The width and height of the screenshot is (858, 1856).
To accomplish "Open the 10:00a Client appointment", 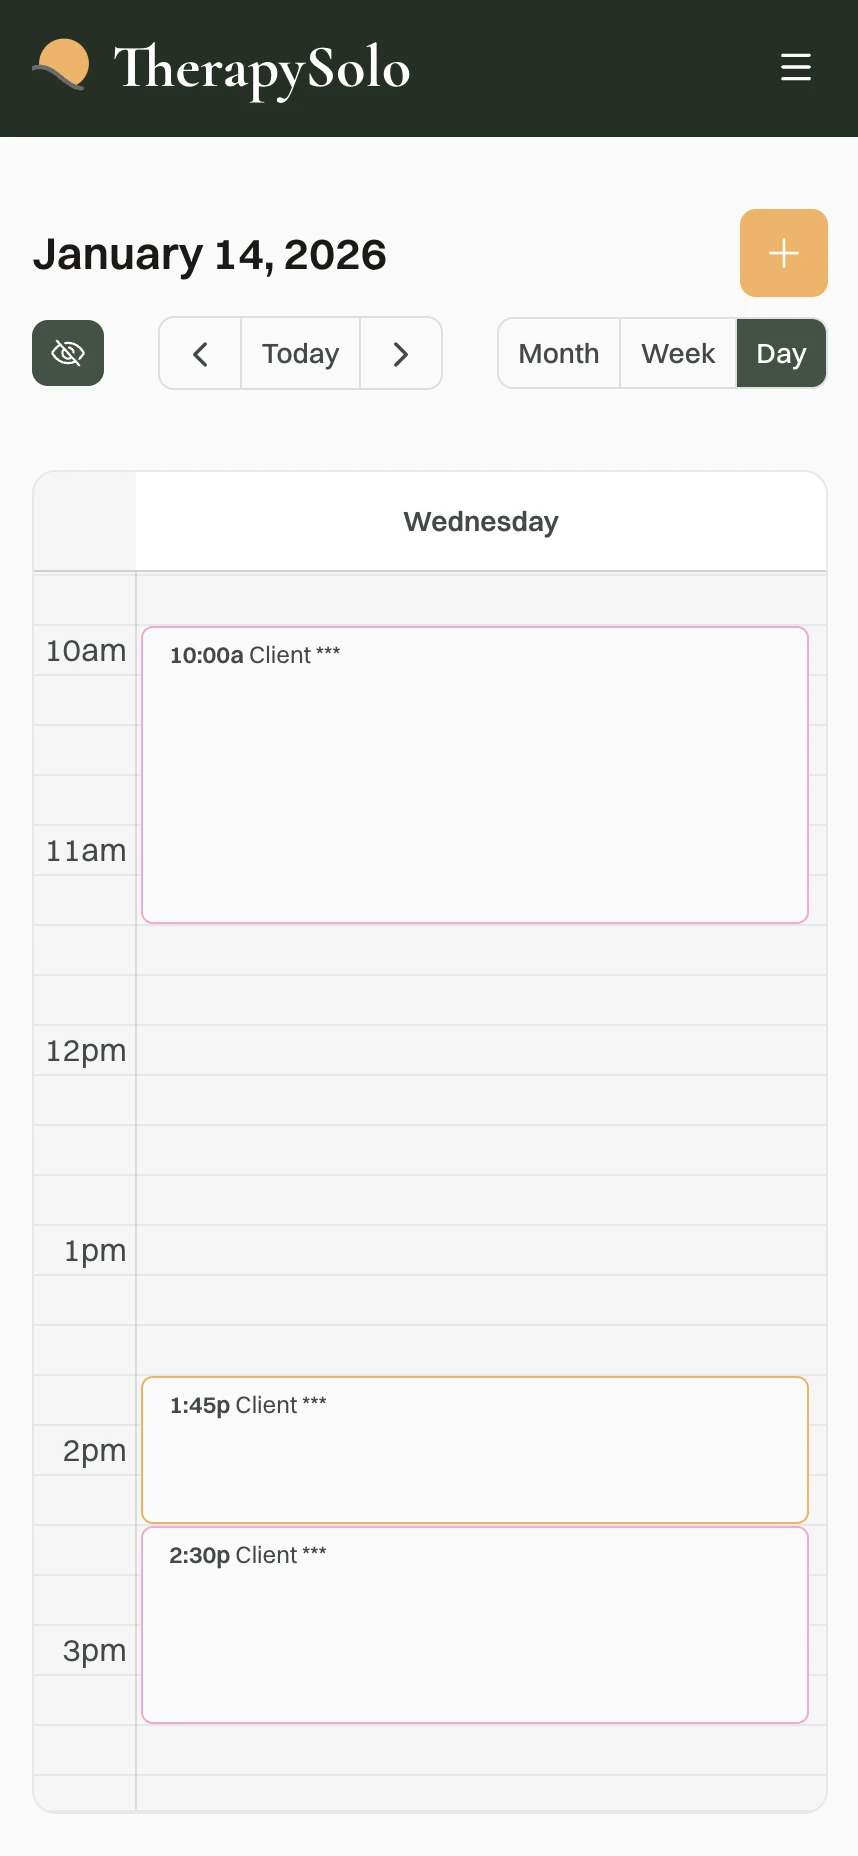I will pos(474,774).
